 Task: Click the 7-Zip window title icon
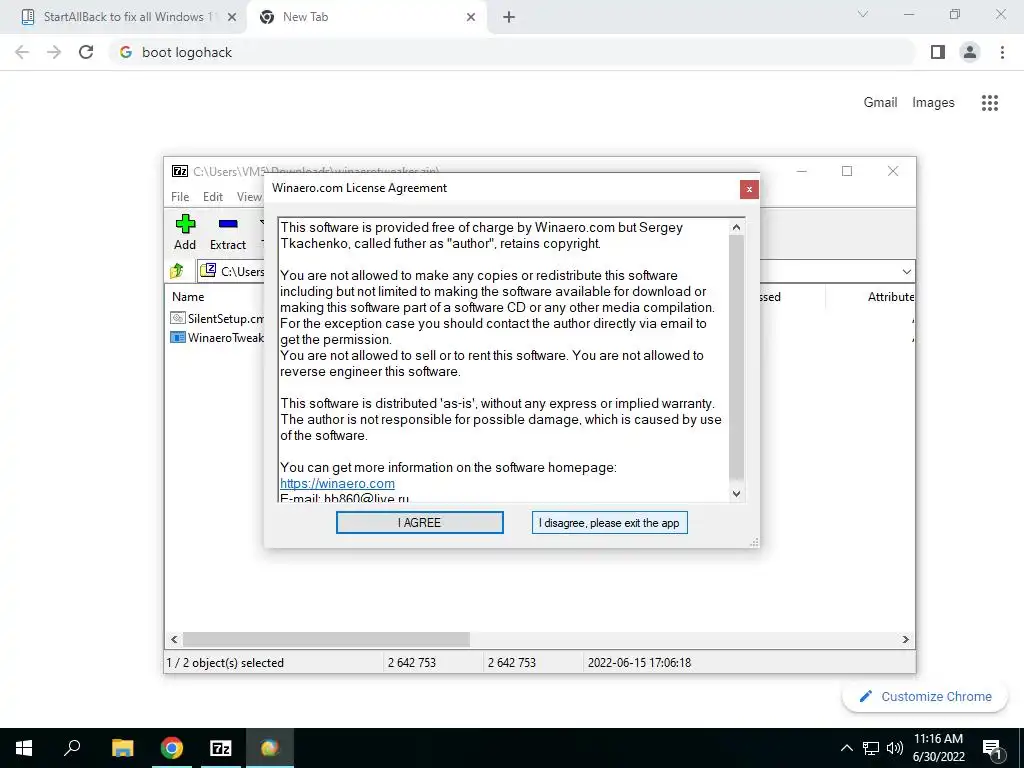180,171
